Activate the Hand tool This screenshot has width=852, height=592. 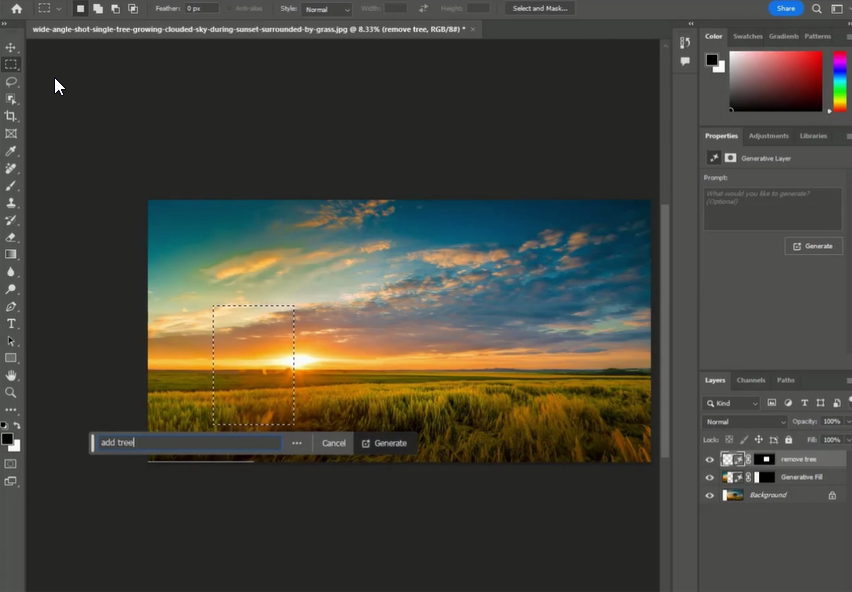pos(11,375)
